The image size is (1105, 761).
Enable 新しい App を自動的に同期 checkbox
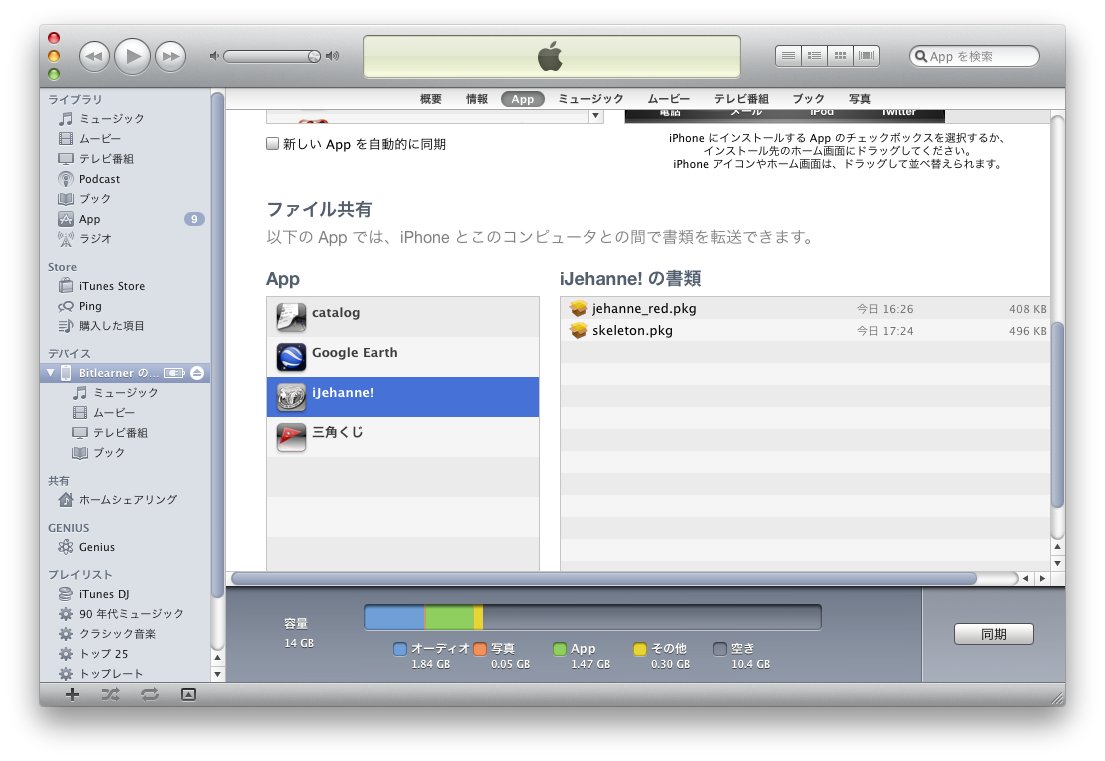[273, 144]
